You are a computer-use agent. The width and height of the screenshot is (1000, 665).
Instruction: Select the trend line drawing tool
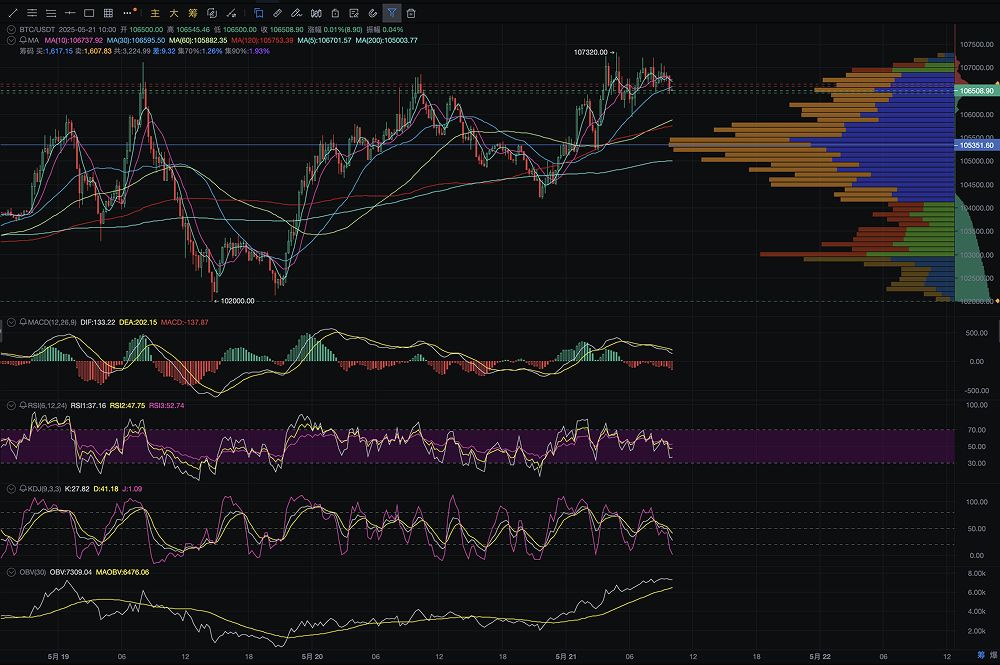point(12,13)
